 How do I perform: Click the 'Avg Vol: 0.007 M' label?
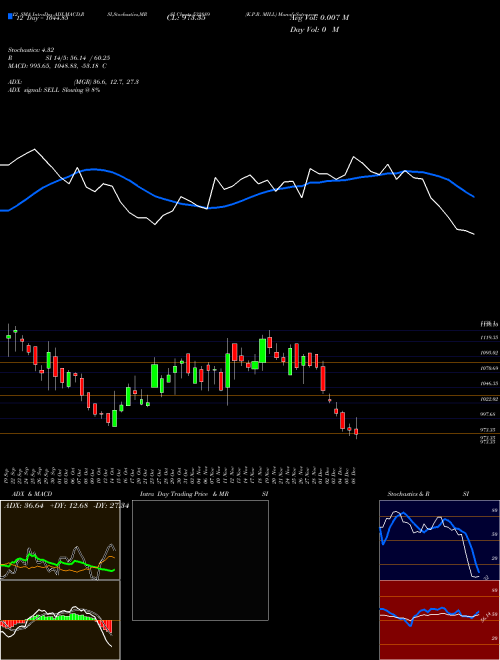[x=319, y=18]
